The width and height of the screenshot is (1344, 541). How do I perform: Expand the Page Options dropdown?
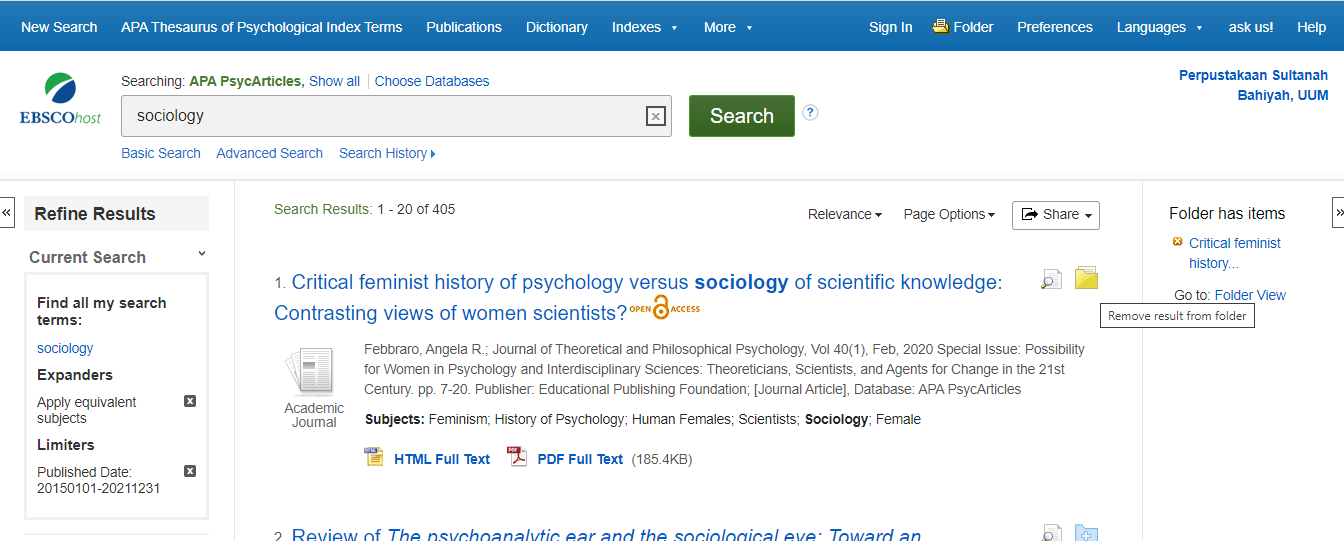(x=949, y=214)
